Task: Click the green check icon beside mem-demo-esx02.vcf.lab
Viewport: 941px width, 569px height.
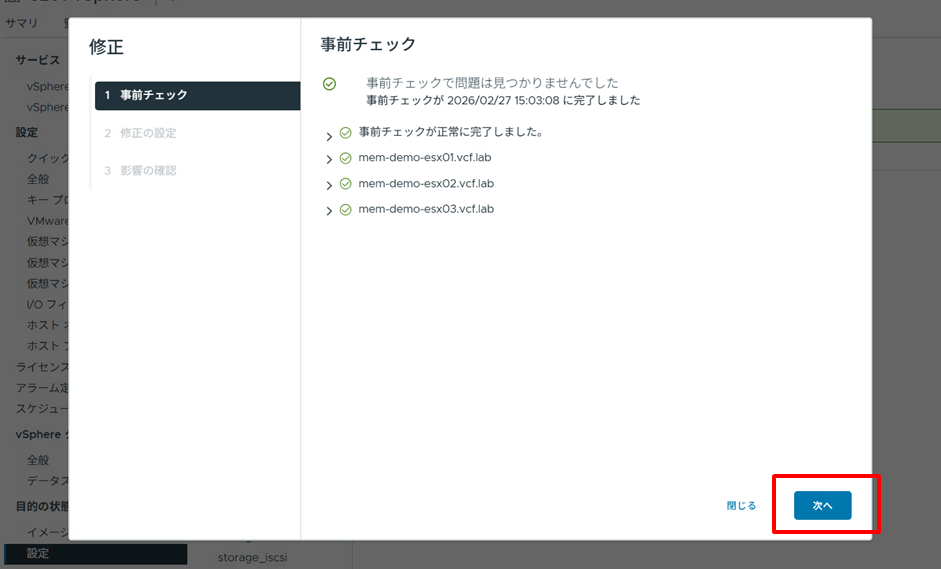Action: (x=346, y=184)
